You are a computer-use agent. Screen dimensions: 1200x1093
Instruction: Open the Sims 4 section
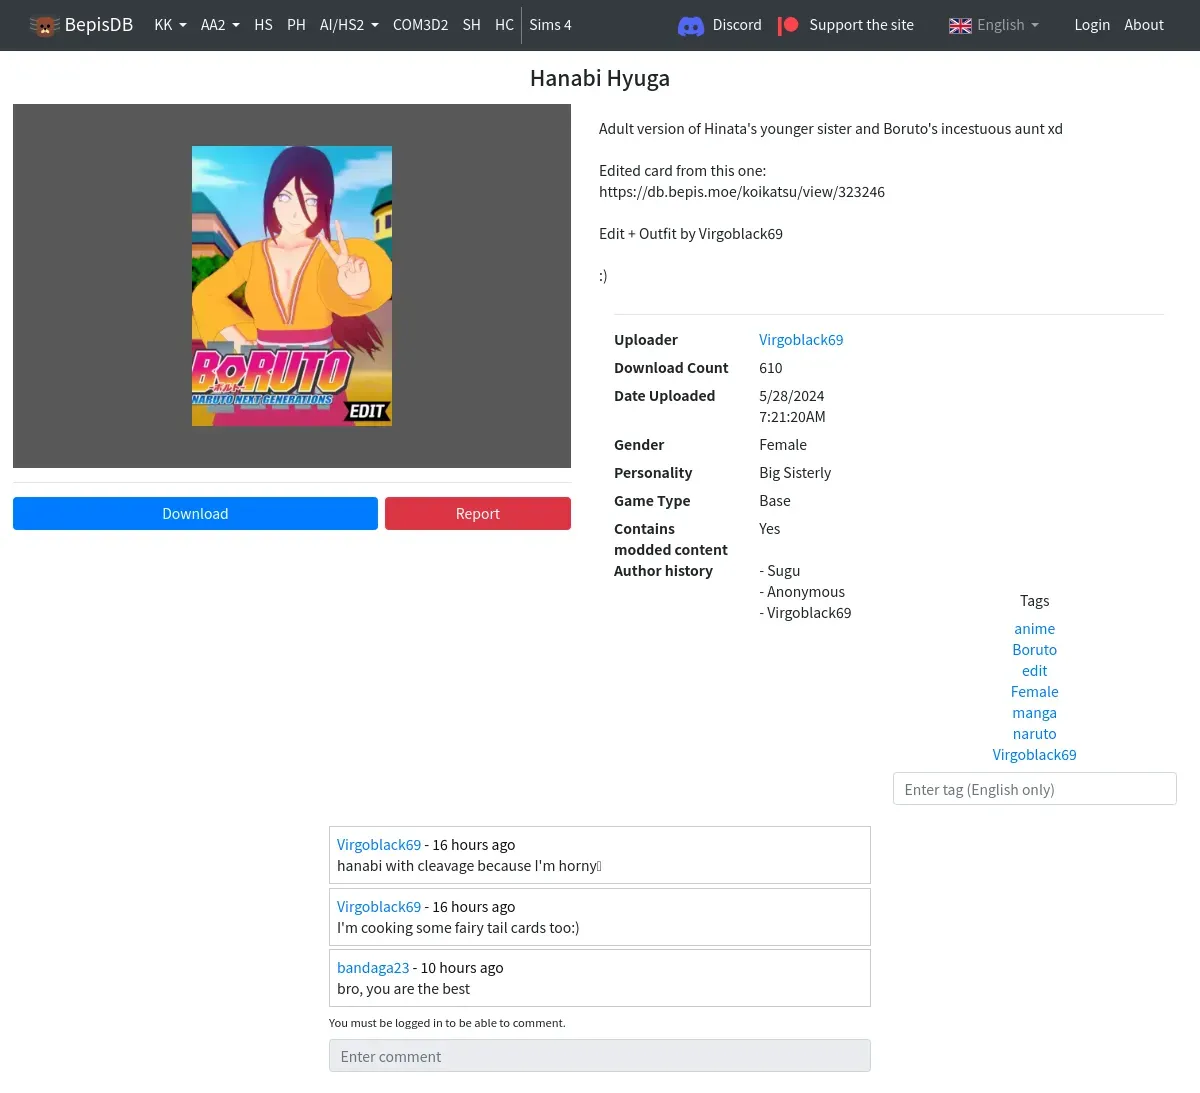(550, 25)
